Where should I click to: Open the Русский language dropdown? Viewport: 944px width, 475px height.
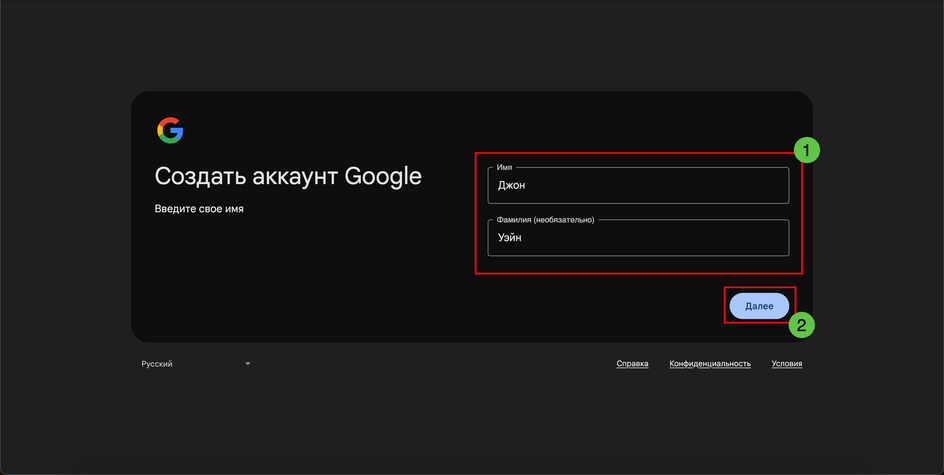click(196, 364)
